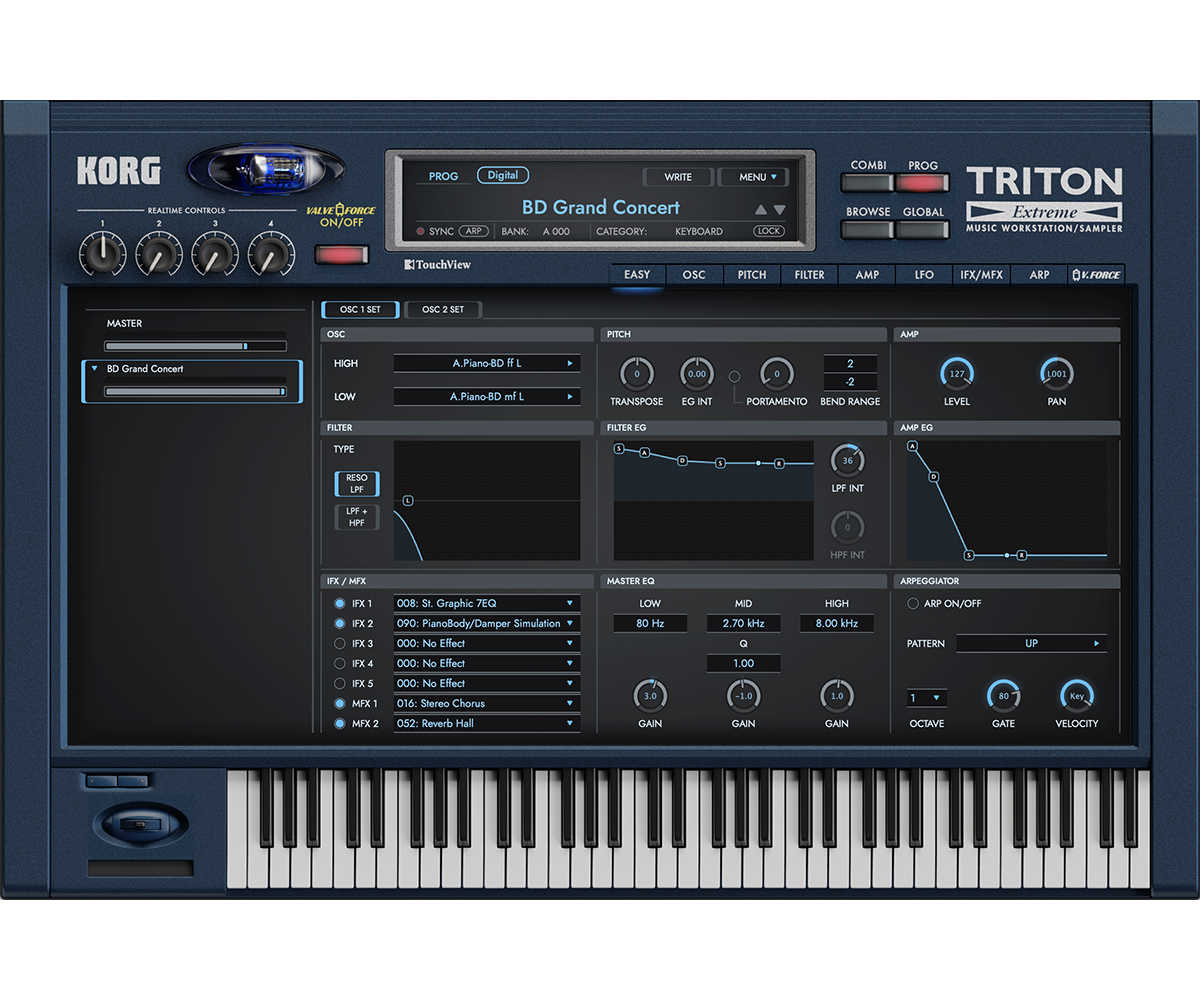This screenshot has width=1200, height=1000.
Task: Turn the TRANSPOSE knob in the Pitch section
Action: (x=637, y=375)
